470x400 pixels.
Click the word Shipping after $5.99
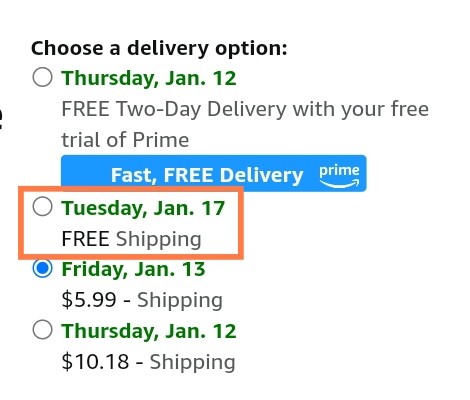pos(180,300)
